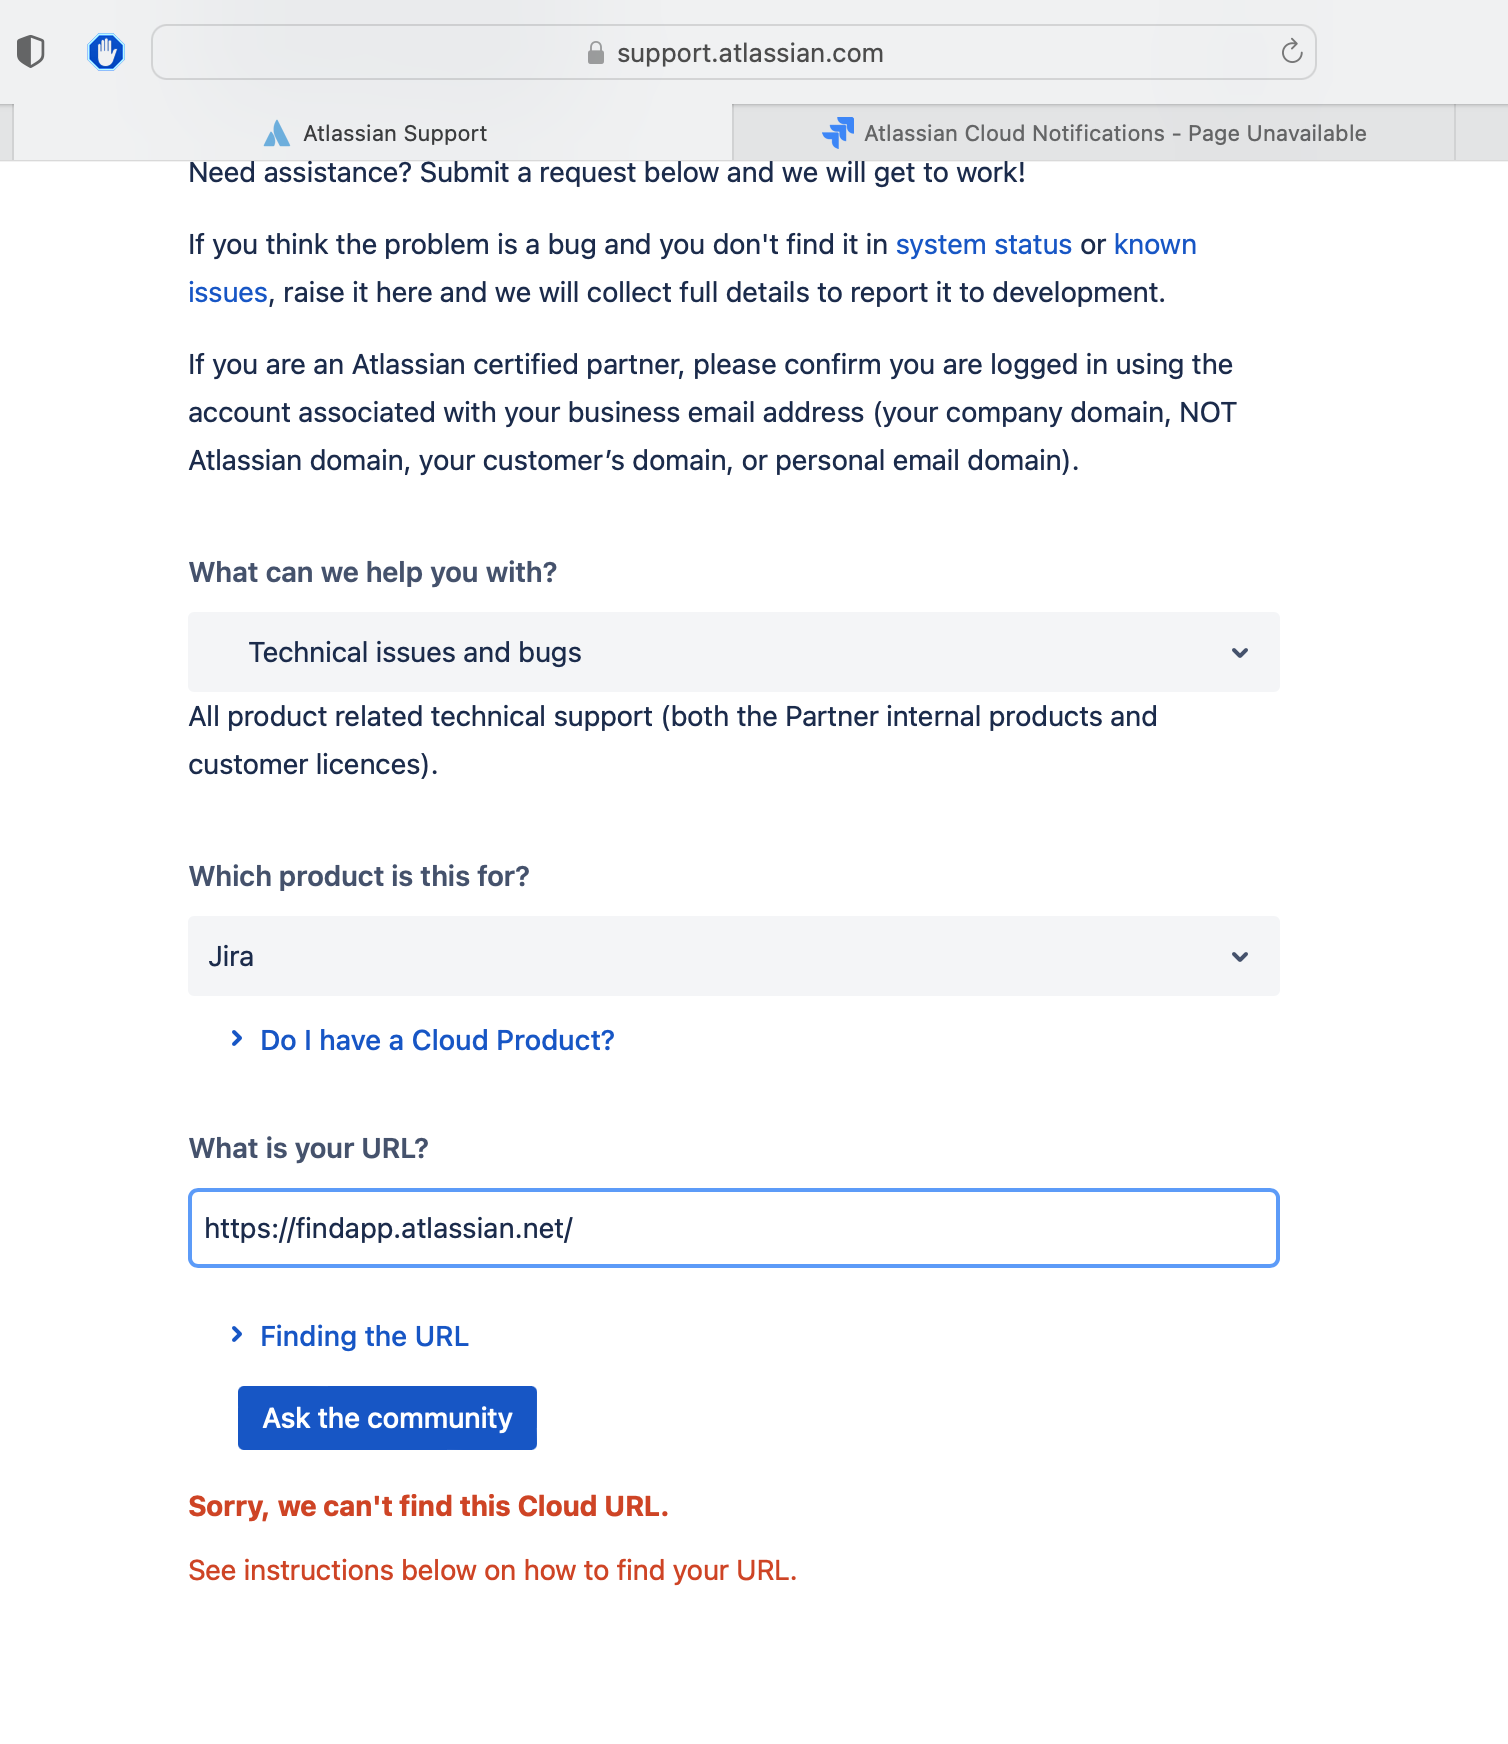Expand the 'Do I have a Cloud Product?' section
Viewport: 1508px width, 1744px height.
point(436,1040)
